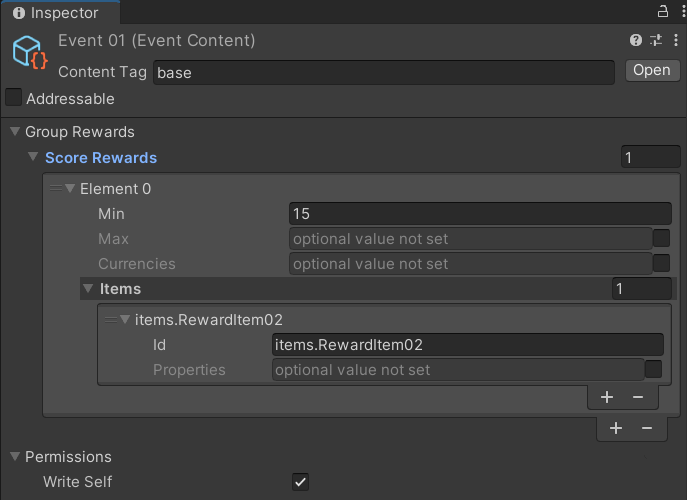Enable the optional Max value checkbox

coord(661,238)
